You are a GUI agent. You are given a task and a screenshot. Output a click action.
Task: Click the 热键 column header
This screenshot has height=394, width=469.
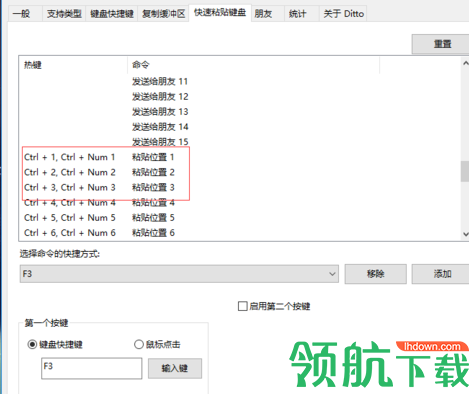(x=73, y=65)
